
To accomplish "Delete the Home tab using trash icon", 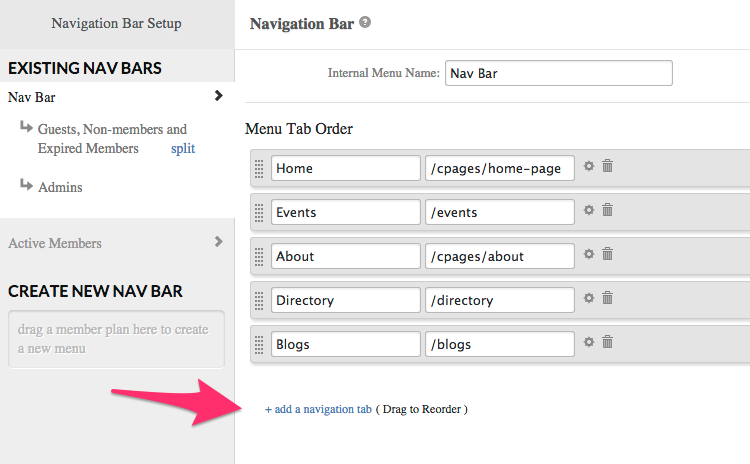I will (607, 166).
